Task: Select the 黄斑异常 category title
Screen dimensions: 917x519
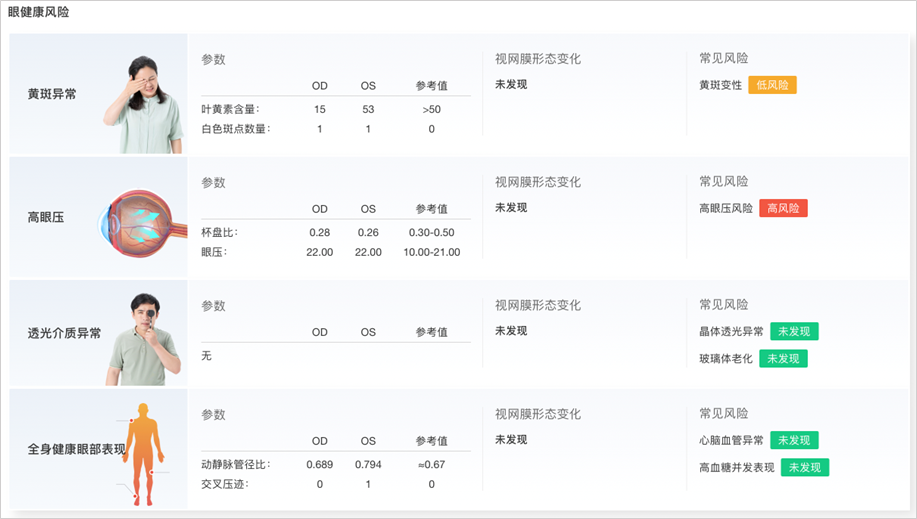Action: coord(52,94)
